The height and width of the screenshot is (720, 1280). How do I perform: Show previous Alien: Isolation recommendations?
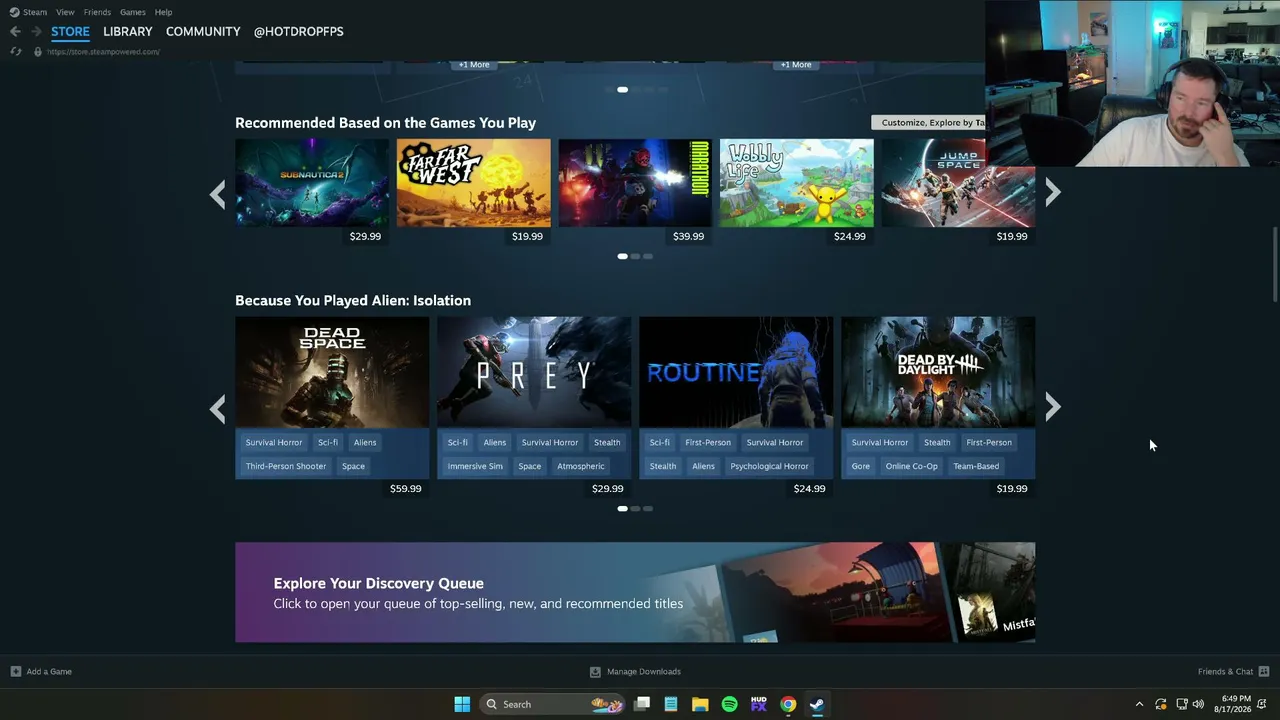click(x=217, y=407)
